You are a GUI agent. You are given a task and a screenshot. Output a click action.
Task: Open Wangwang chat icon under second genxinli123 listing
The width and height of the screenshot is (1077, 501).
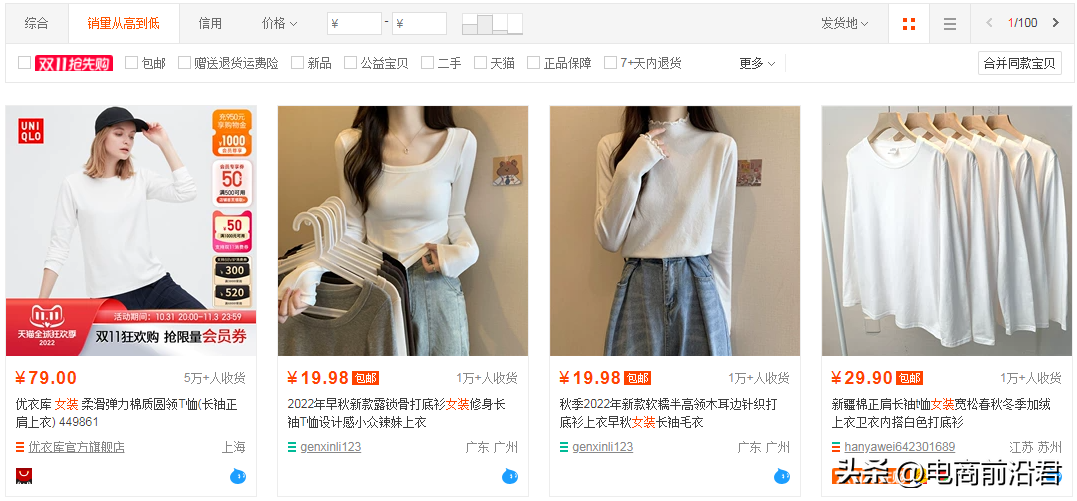[x=782, y=476]
